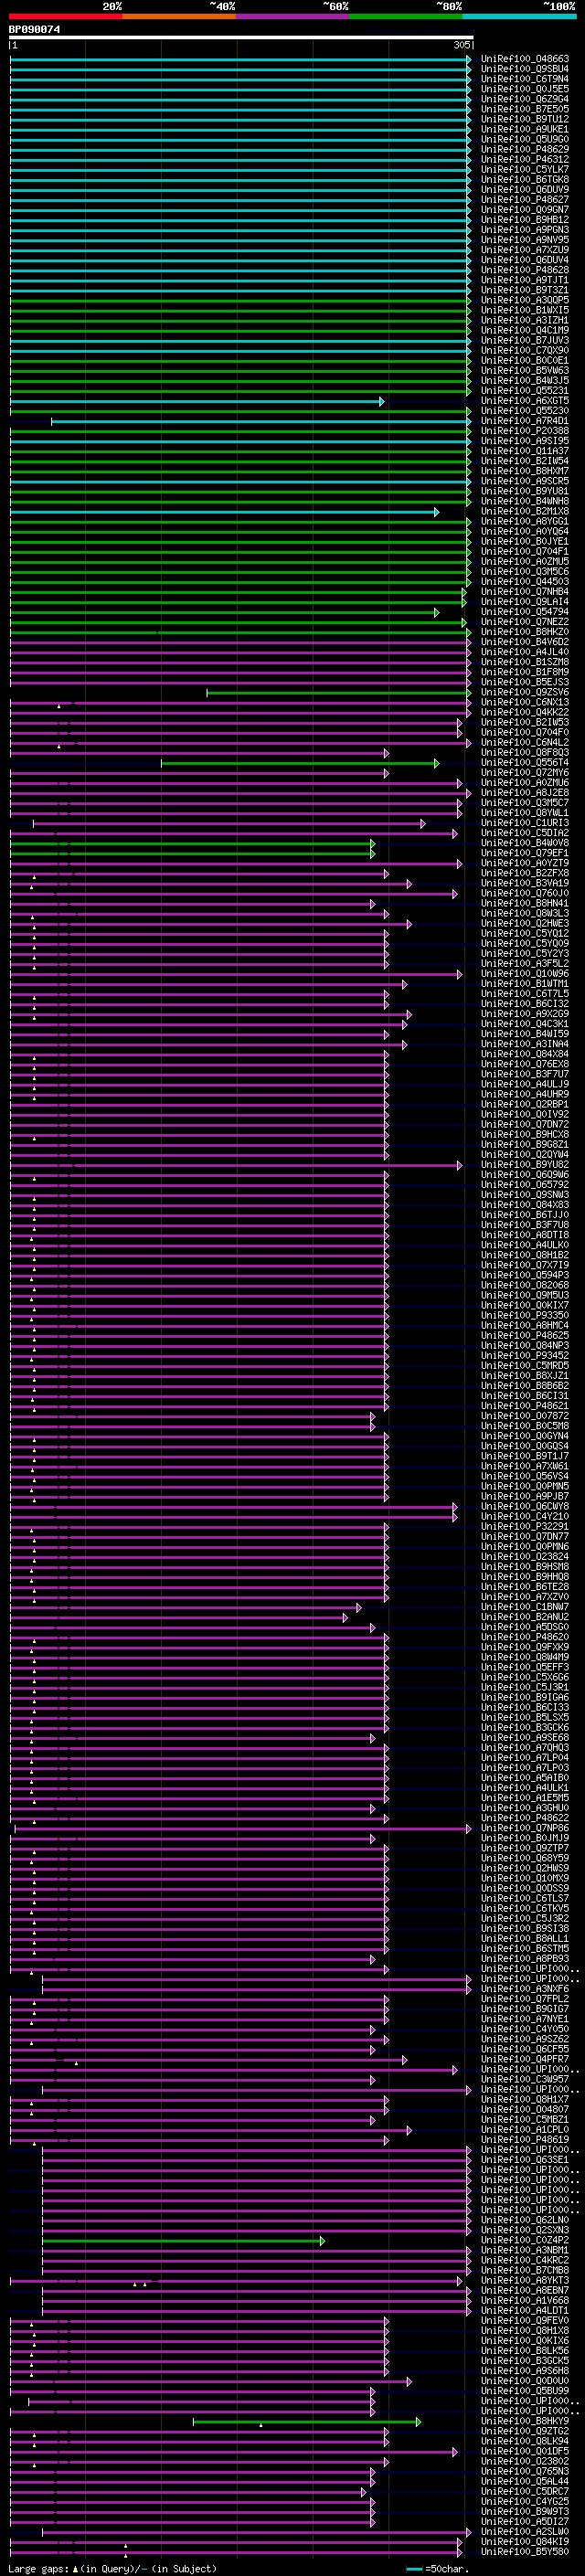Select hit label UniRef100_B2IW54
585x2576 pixels.
coord(525,461)
